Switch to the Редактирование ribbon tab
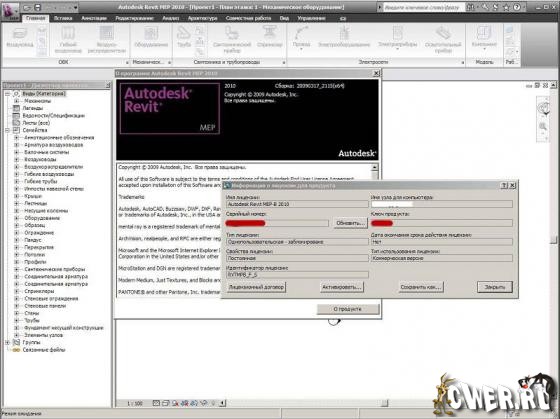Screen dimensions: 560x419 click(x=135, y=18)
